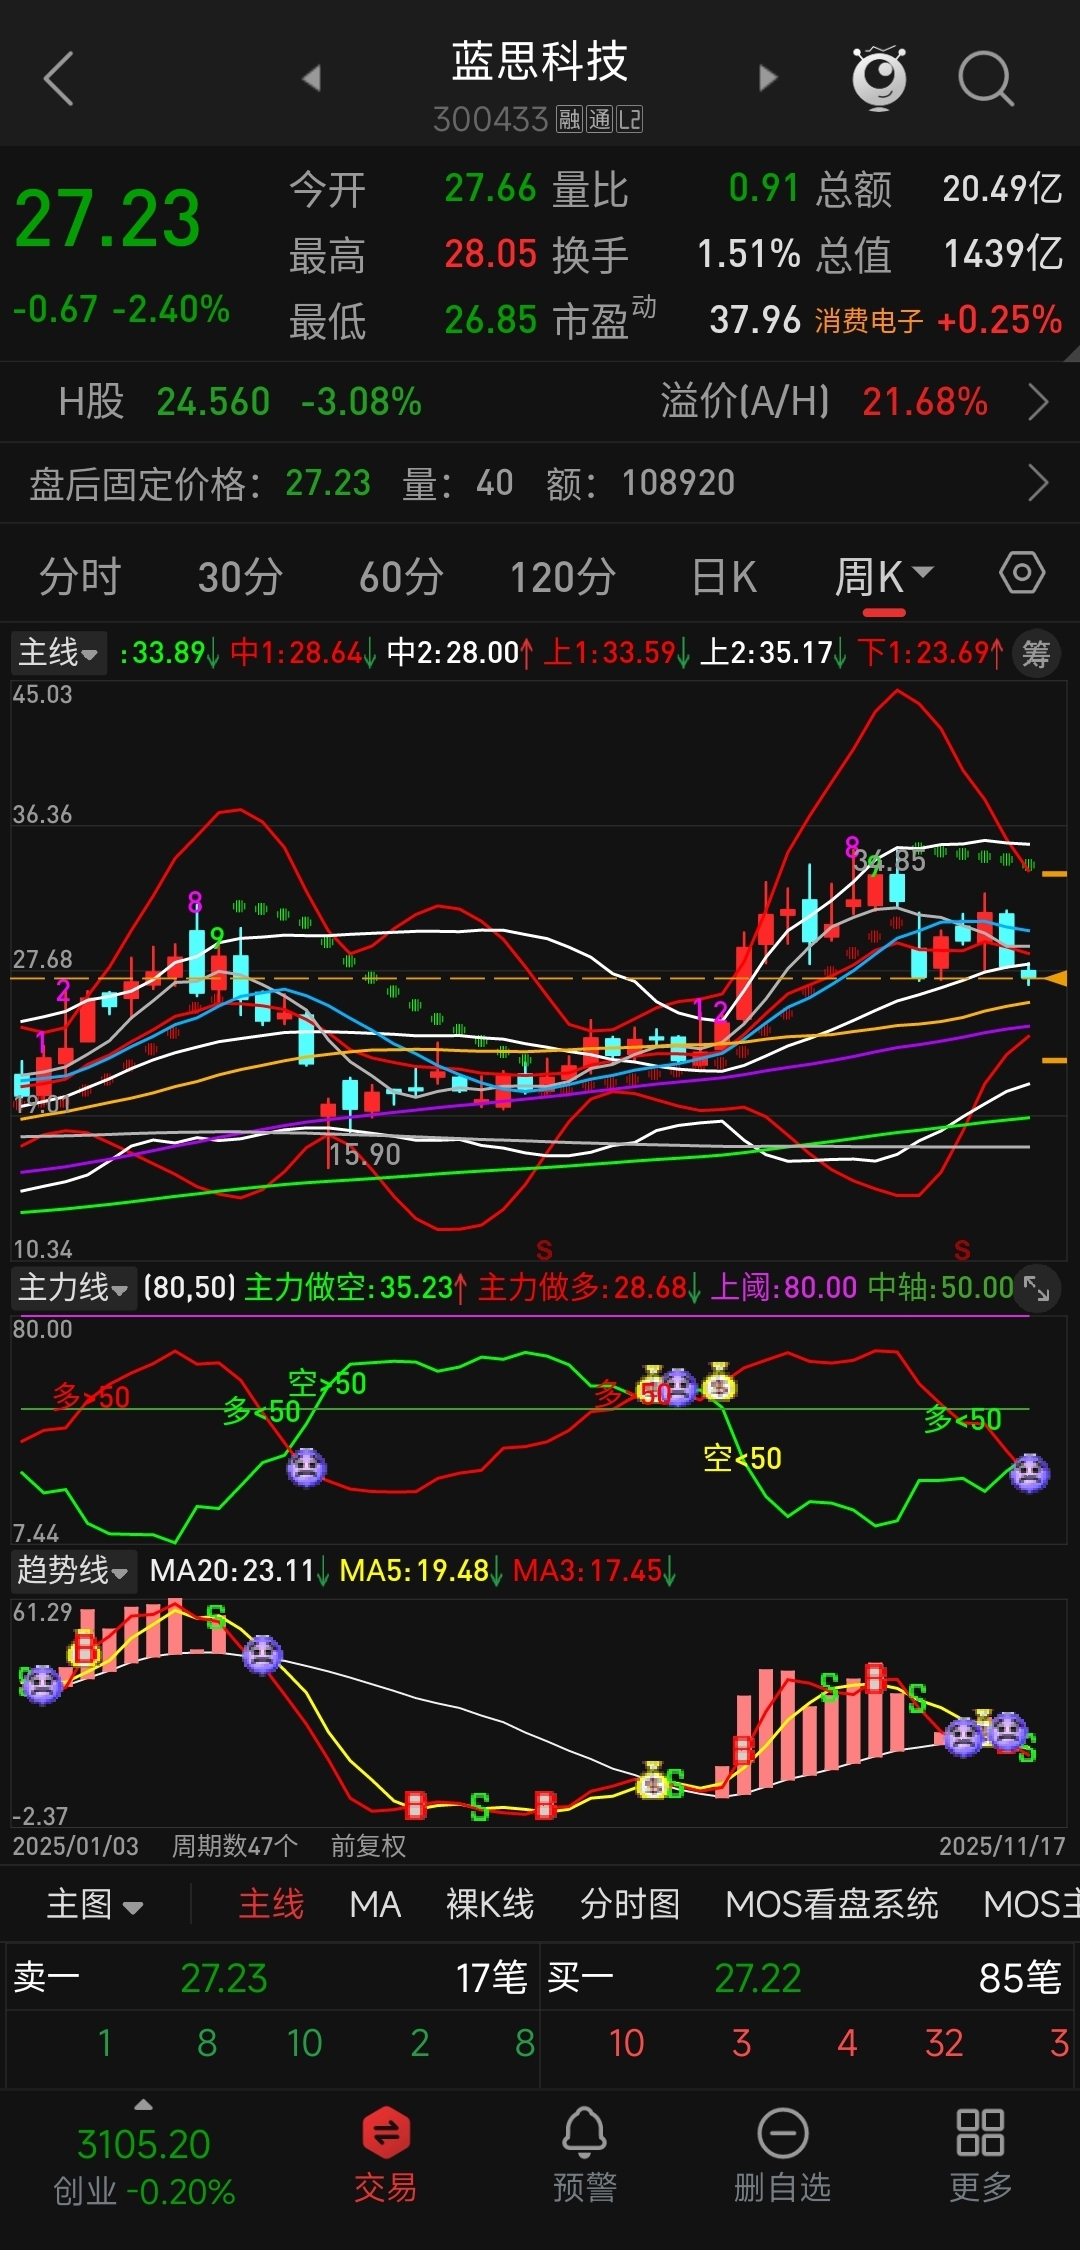Tap the orange current-price arrow marker
The width and height of the screenshot is (1080, 2250).
tap(1054, 978)
